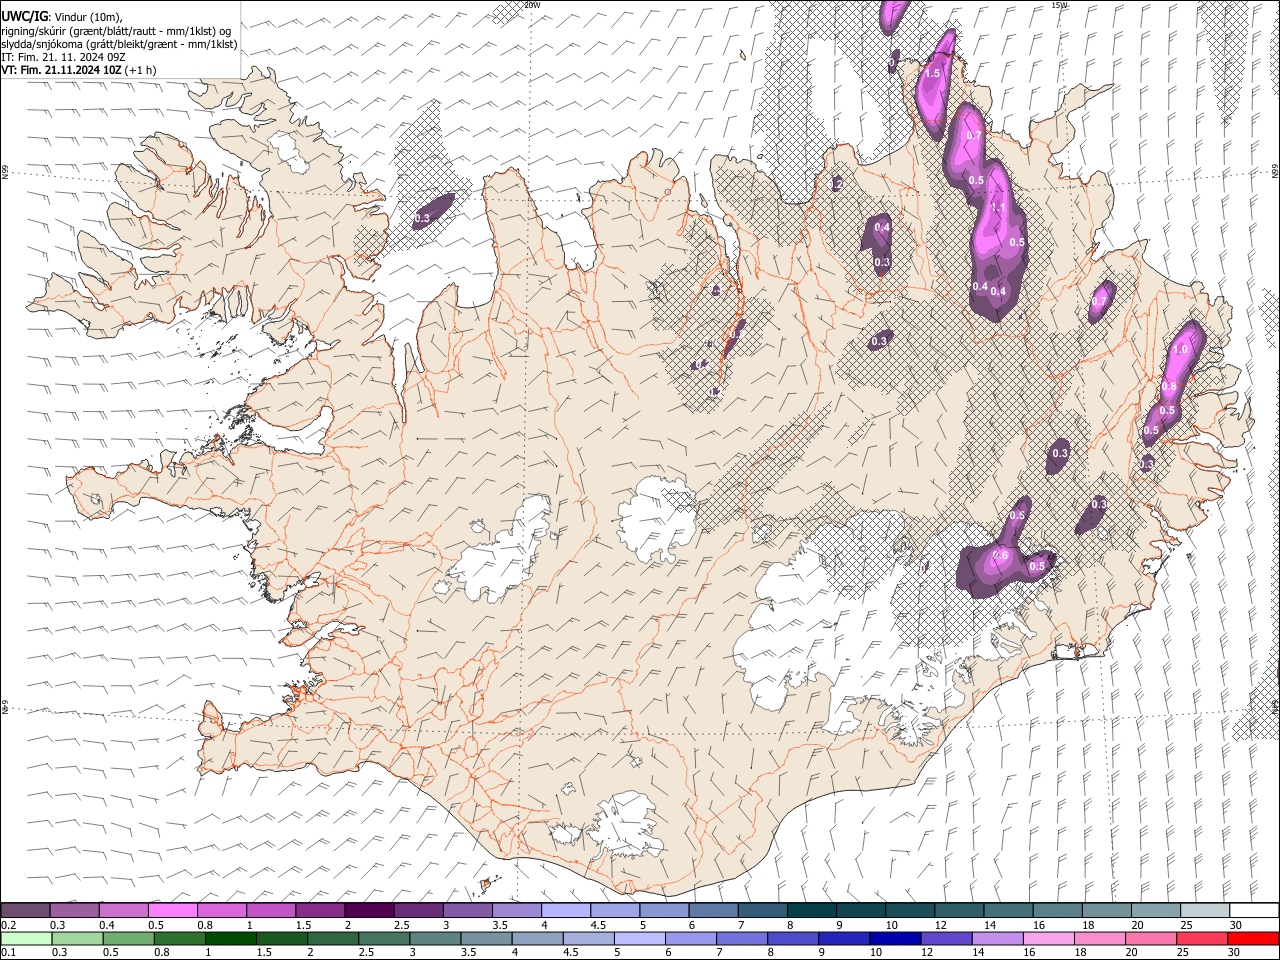Click the 'slydda/snjókoma' legend description line
Image resolution: width=1280 pixels, height=960 pixels.
[x=119, y=44]
